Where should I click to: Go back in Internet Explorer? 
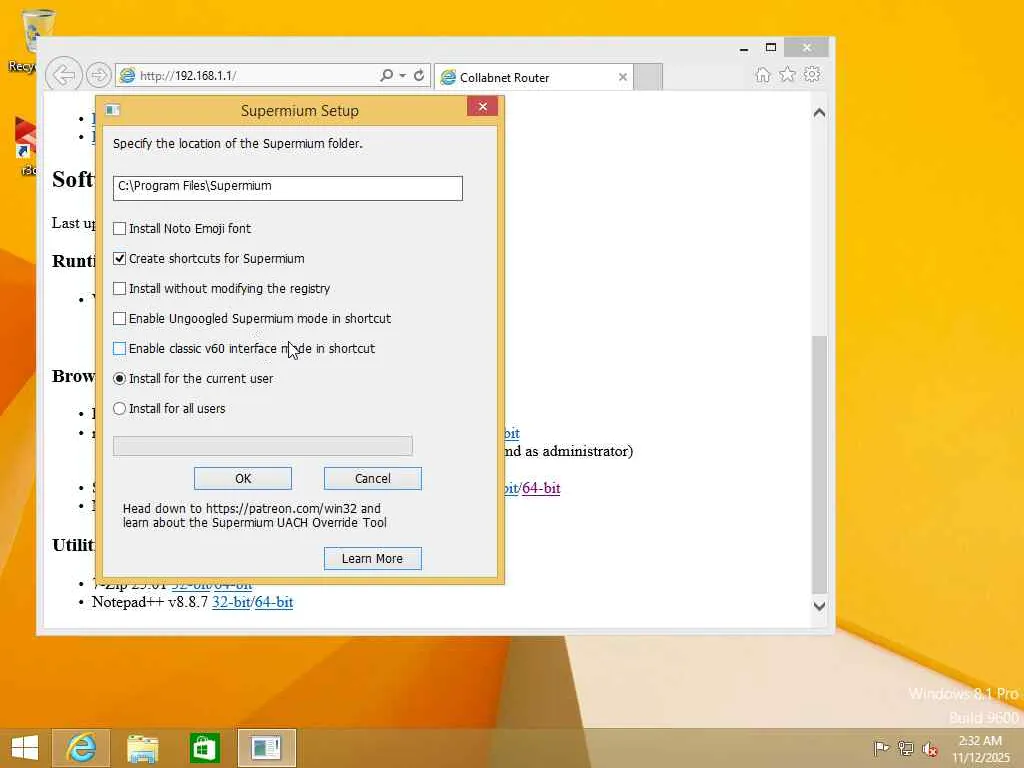(64, 75)
